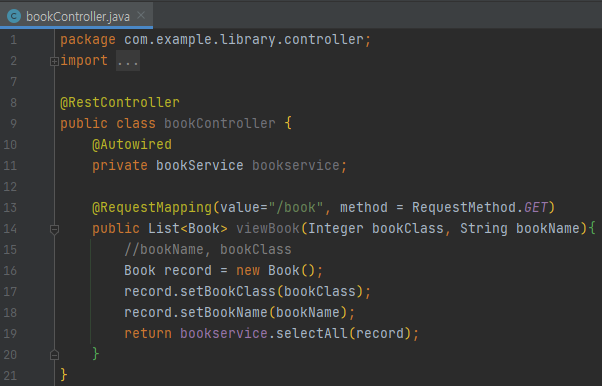Click the 'viewBook' method name

coord(268,229)
